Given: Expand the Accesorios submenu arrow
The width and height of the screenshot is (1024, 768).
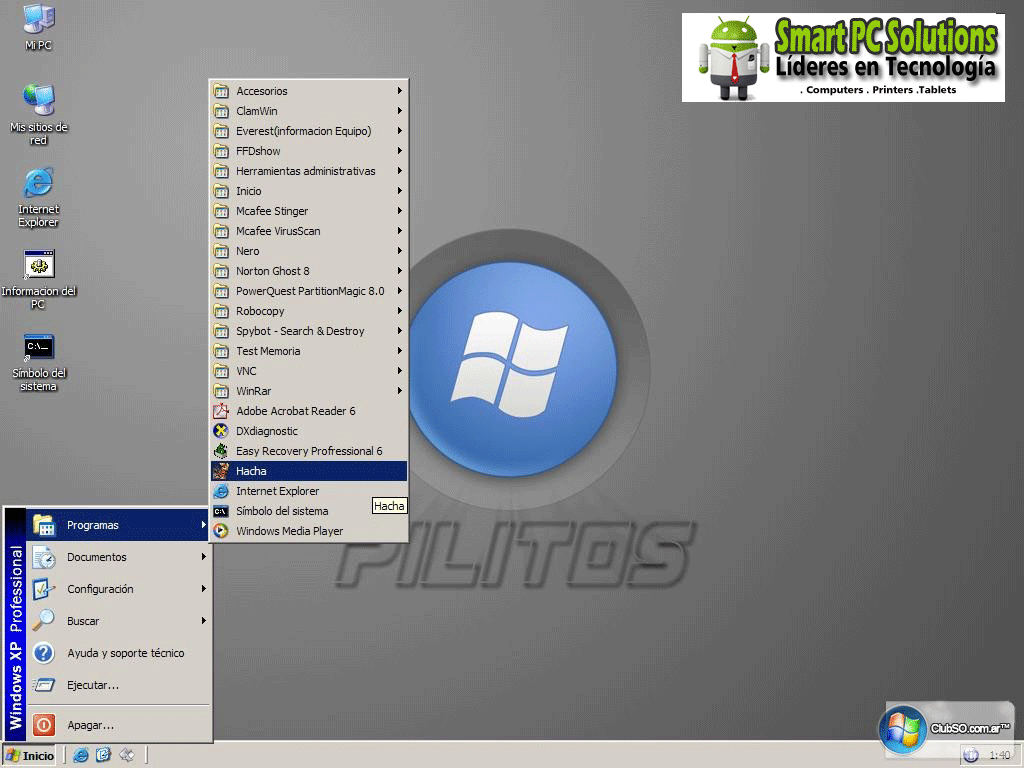Looking at the screenshot, I should pos(399,91).
